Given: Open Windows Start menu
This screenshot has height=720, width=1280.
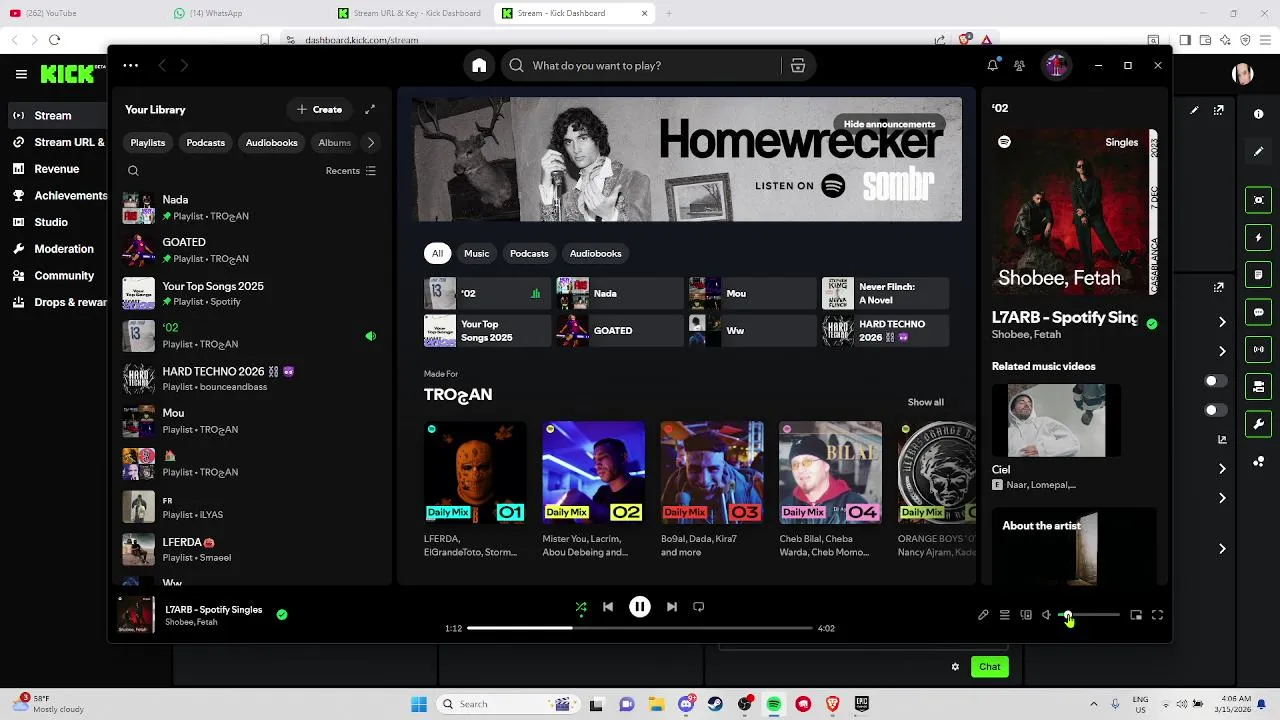Looking at the screenshot, I should tap(419, 704).
